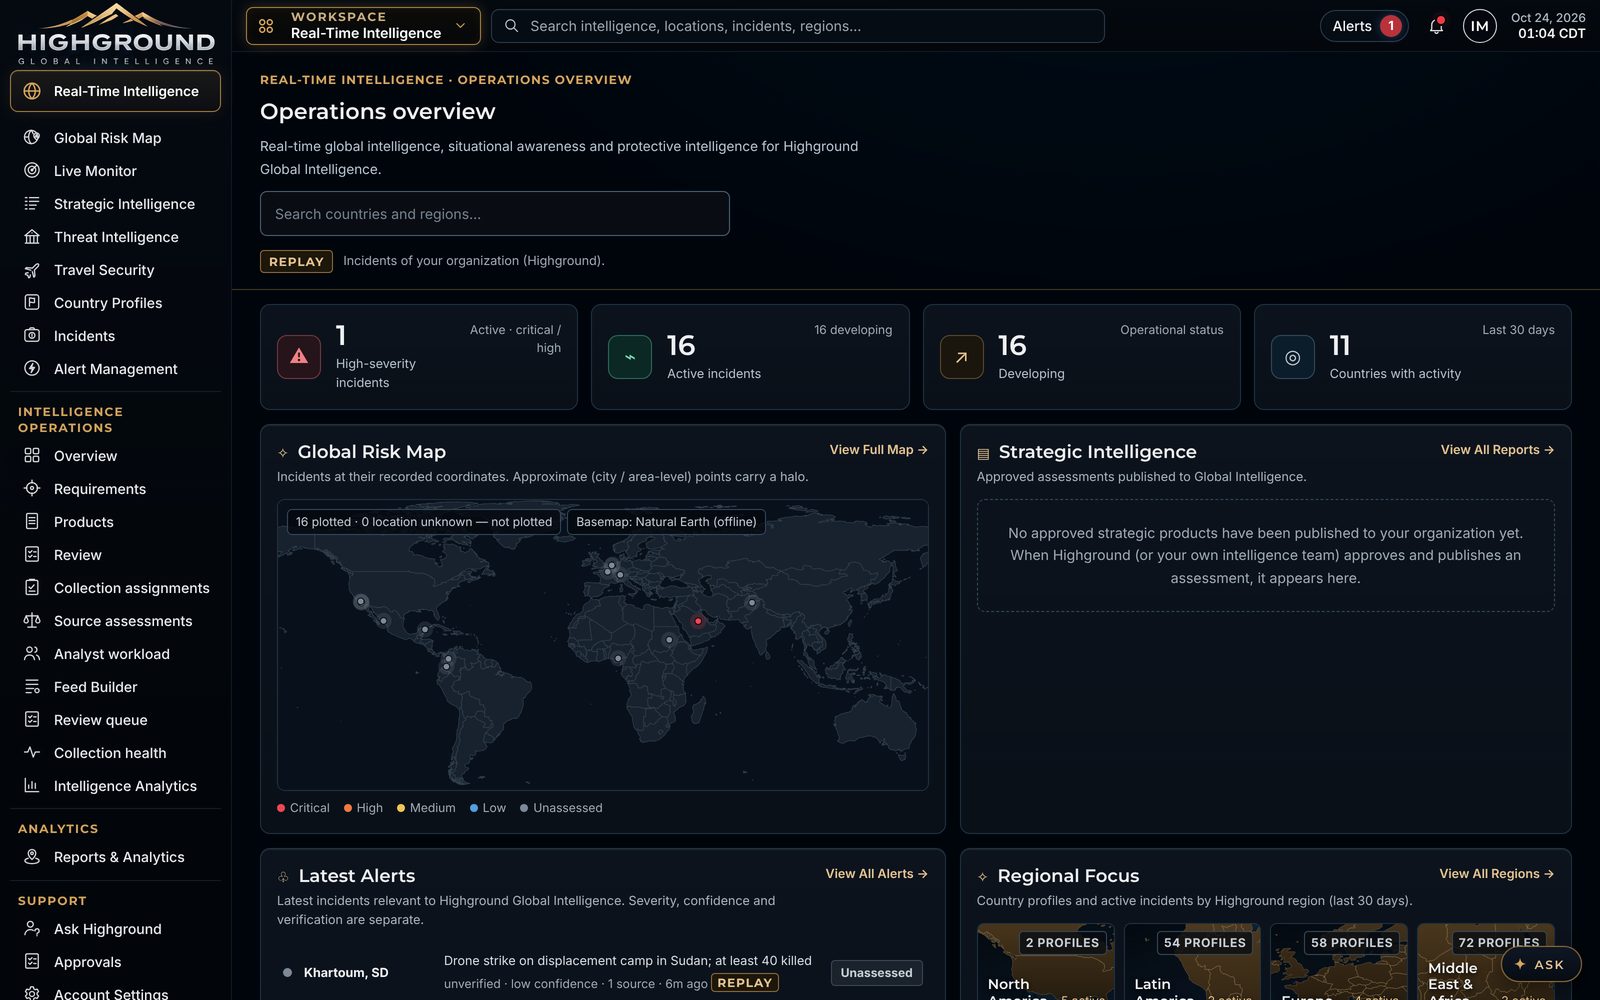Click the Requirements crosshair icon
Viewport: 1600px width, 1000px height.
32,489
